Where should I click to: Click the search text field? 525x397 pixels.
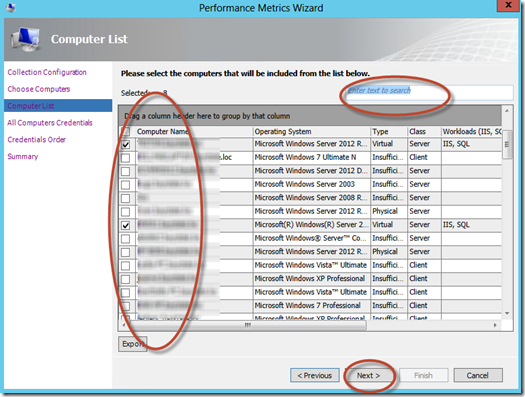click(x=429, y=92)
